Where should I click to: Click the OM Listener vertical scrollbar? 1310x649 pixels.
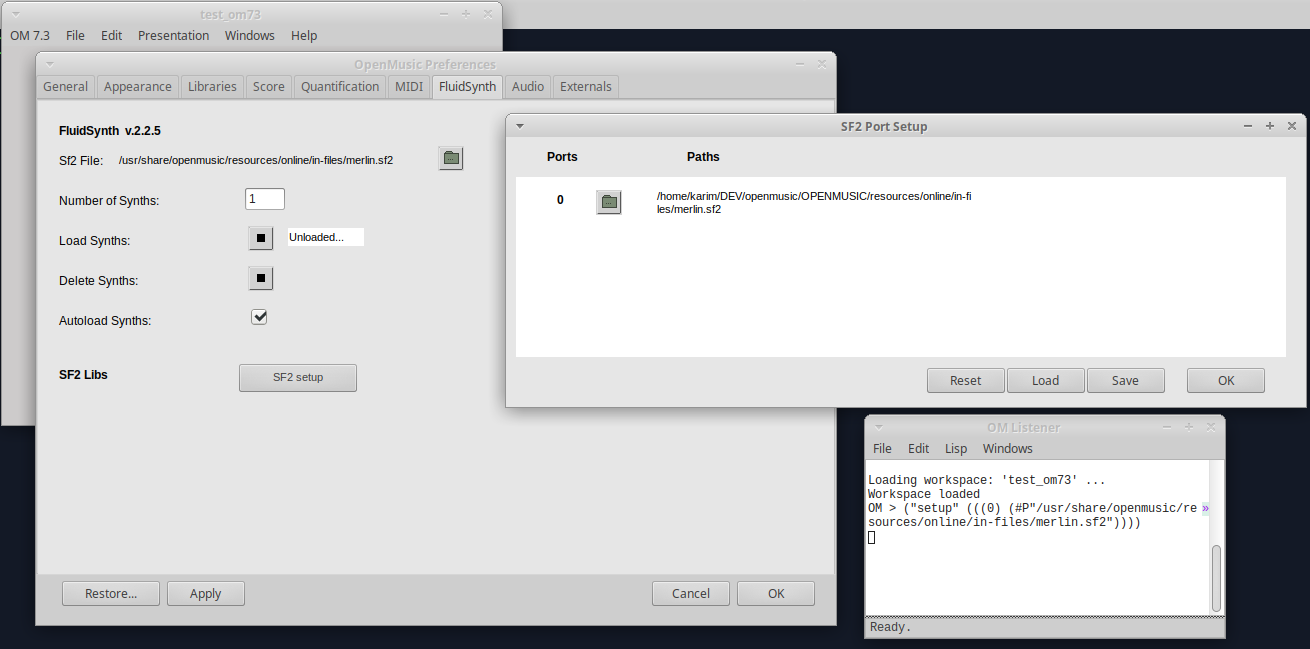pyautogui.click(x=1216, y=578)
